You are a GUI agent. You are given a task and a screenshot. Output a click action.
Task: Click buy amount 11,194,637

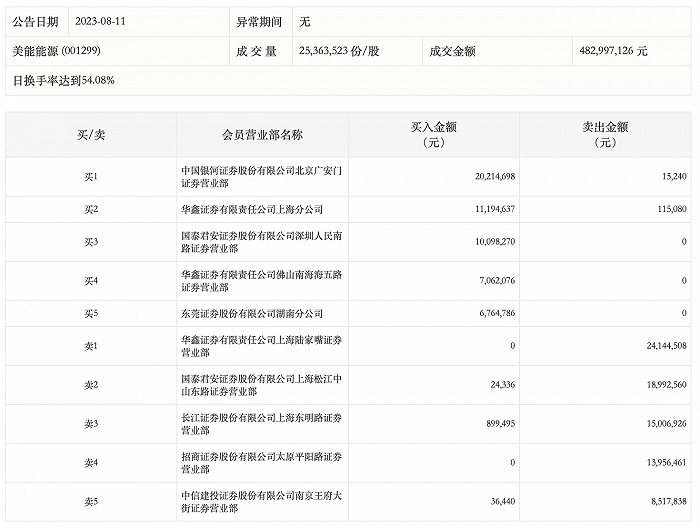tap(495, 209)
